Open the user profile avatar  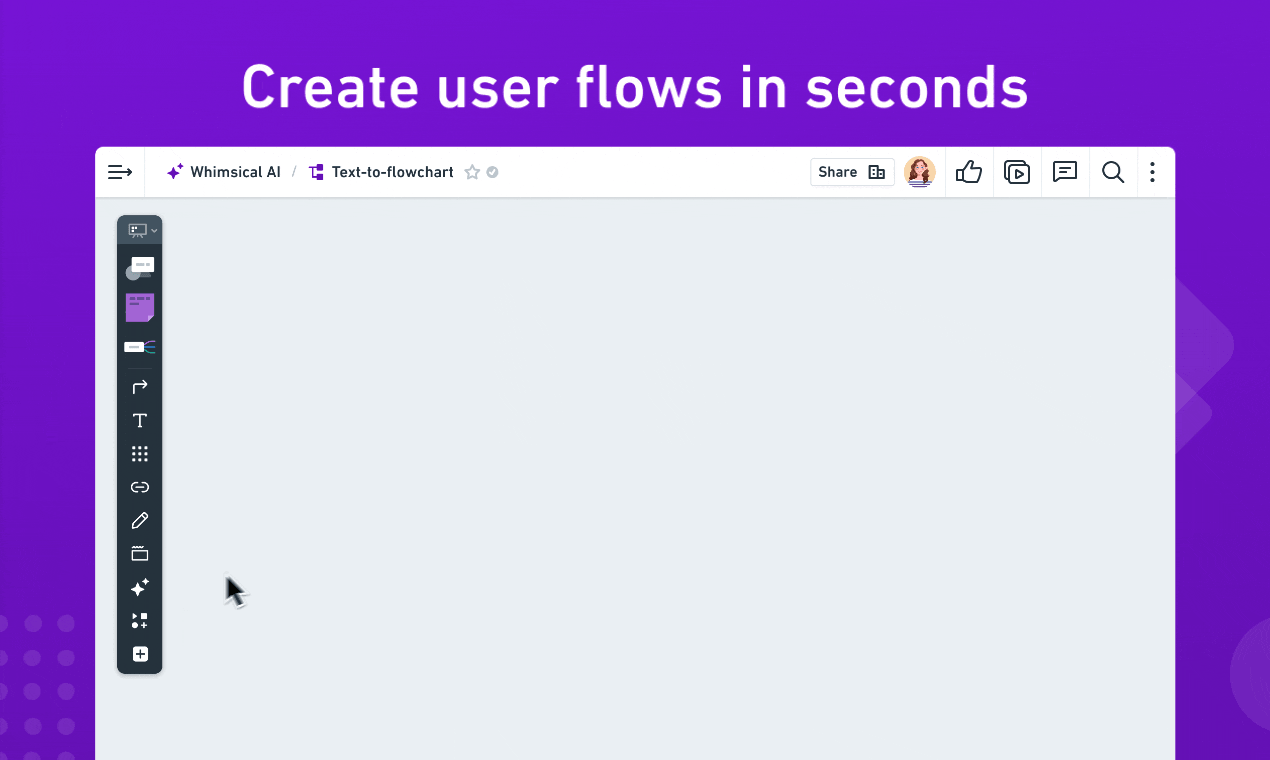tap(920, 172)
